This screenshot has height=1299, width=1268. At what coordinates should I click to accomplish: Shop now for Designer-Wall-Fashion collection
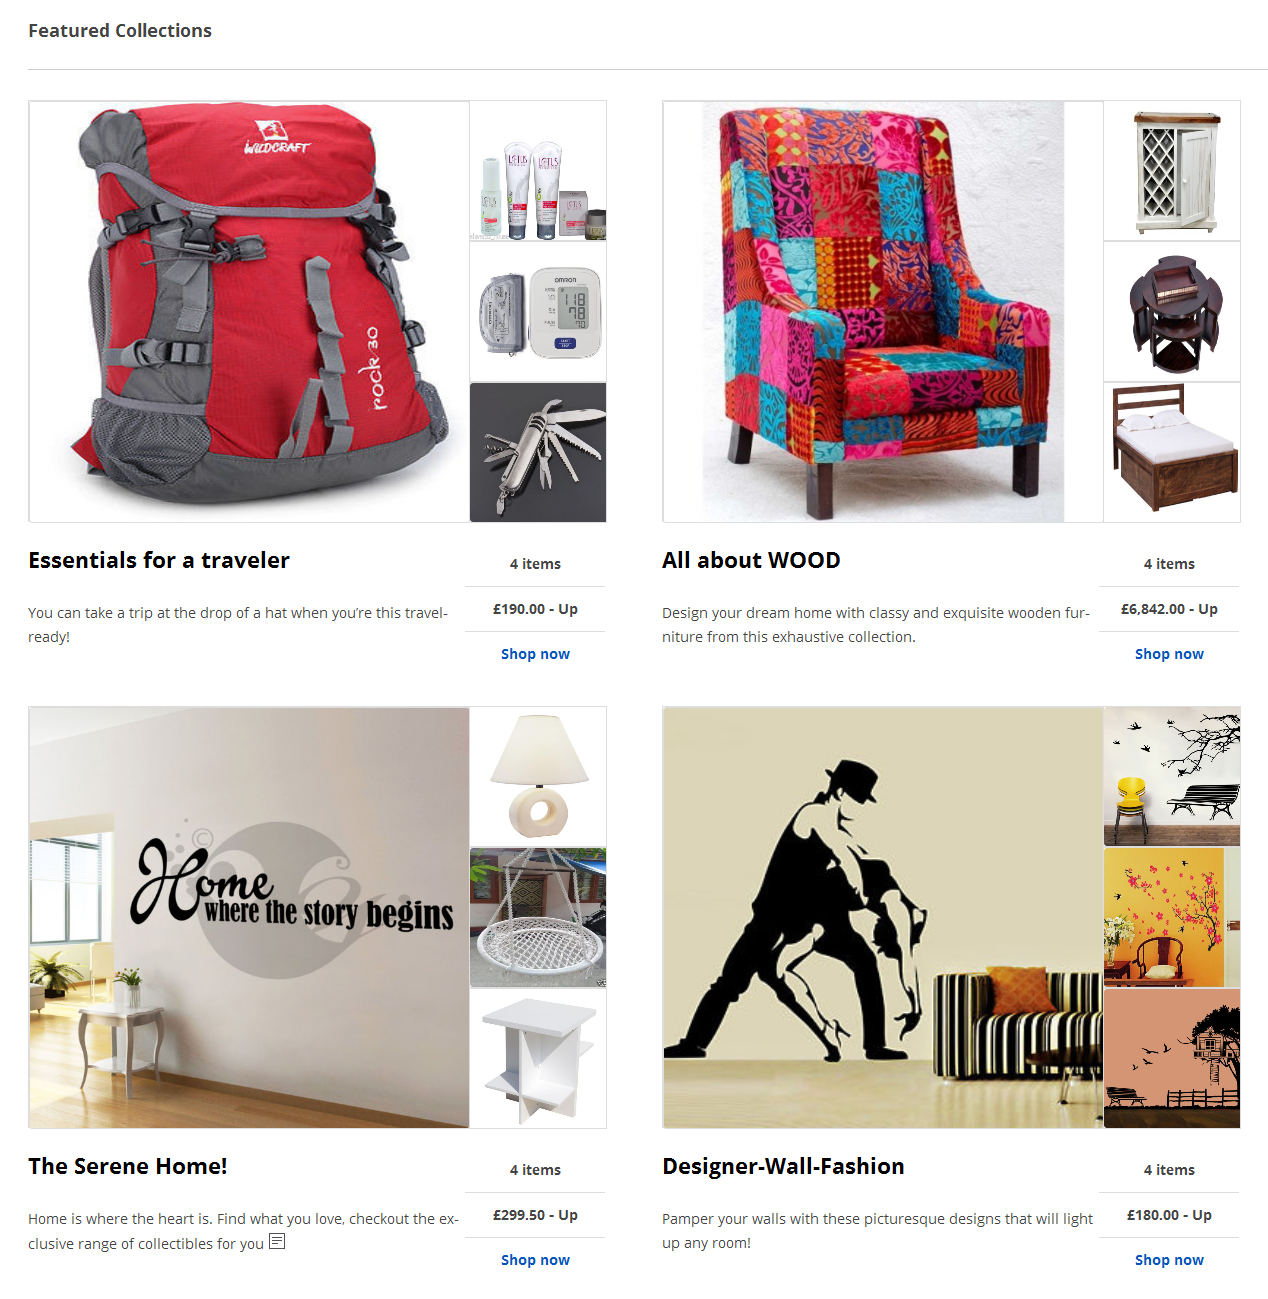click(1169, 1260)
